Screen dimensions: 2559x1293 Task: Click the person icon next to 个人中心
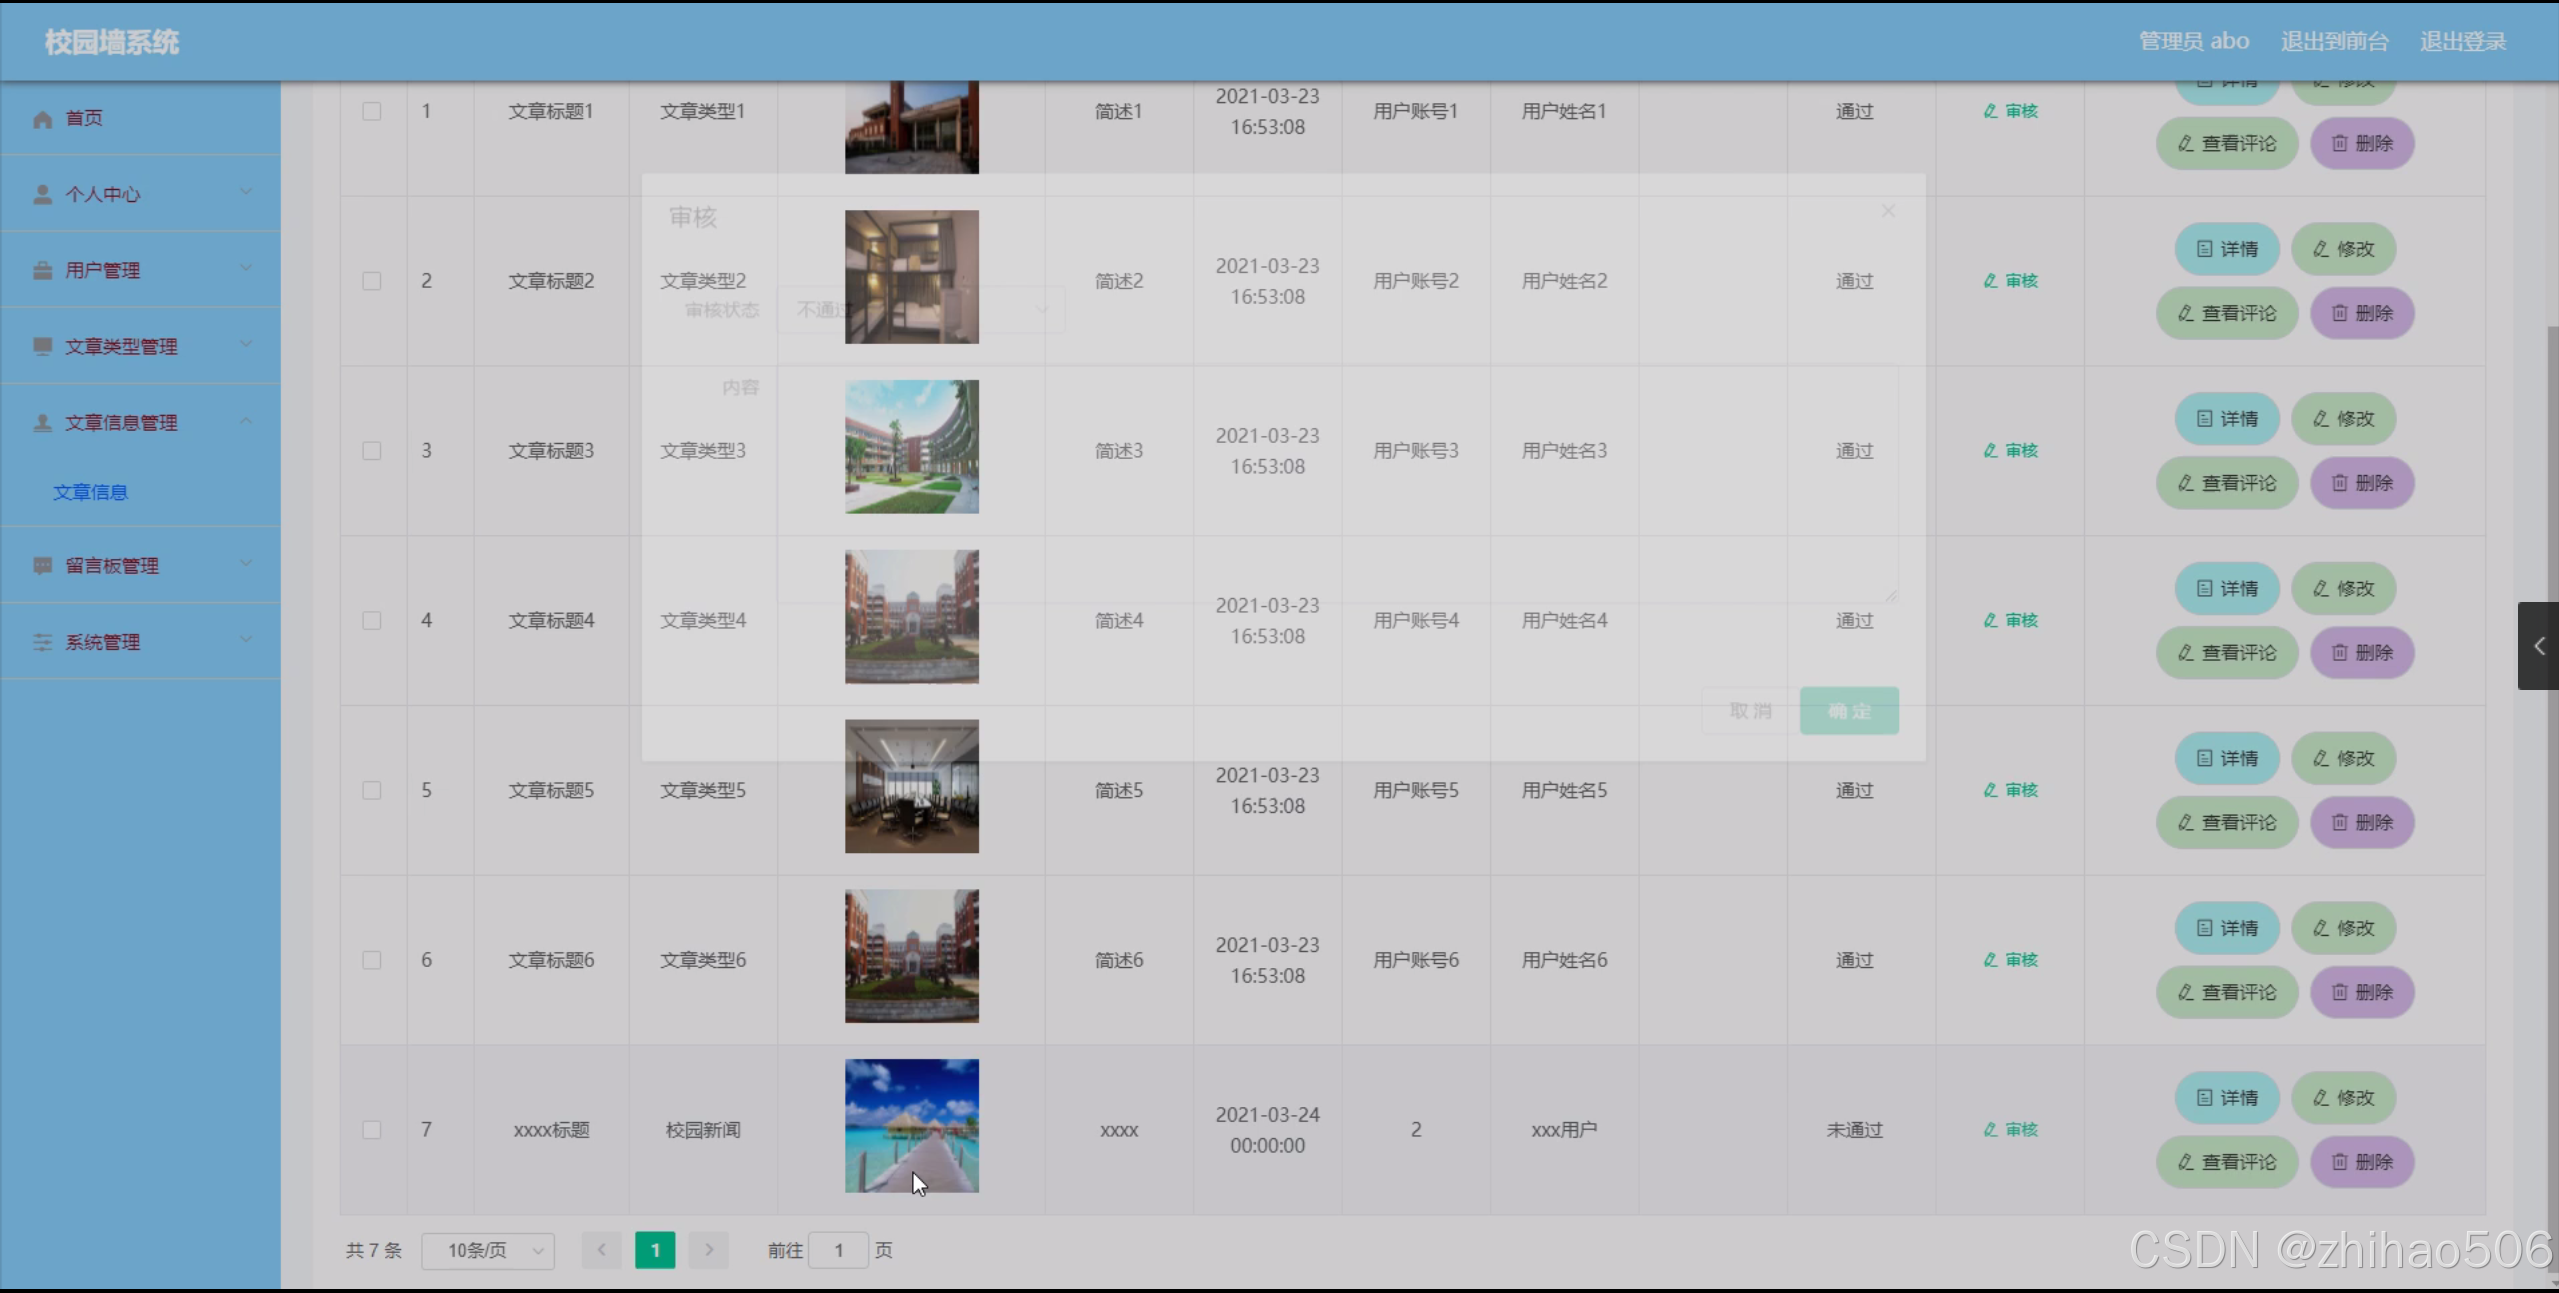point(42,194)
